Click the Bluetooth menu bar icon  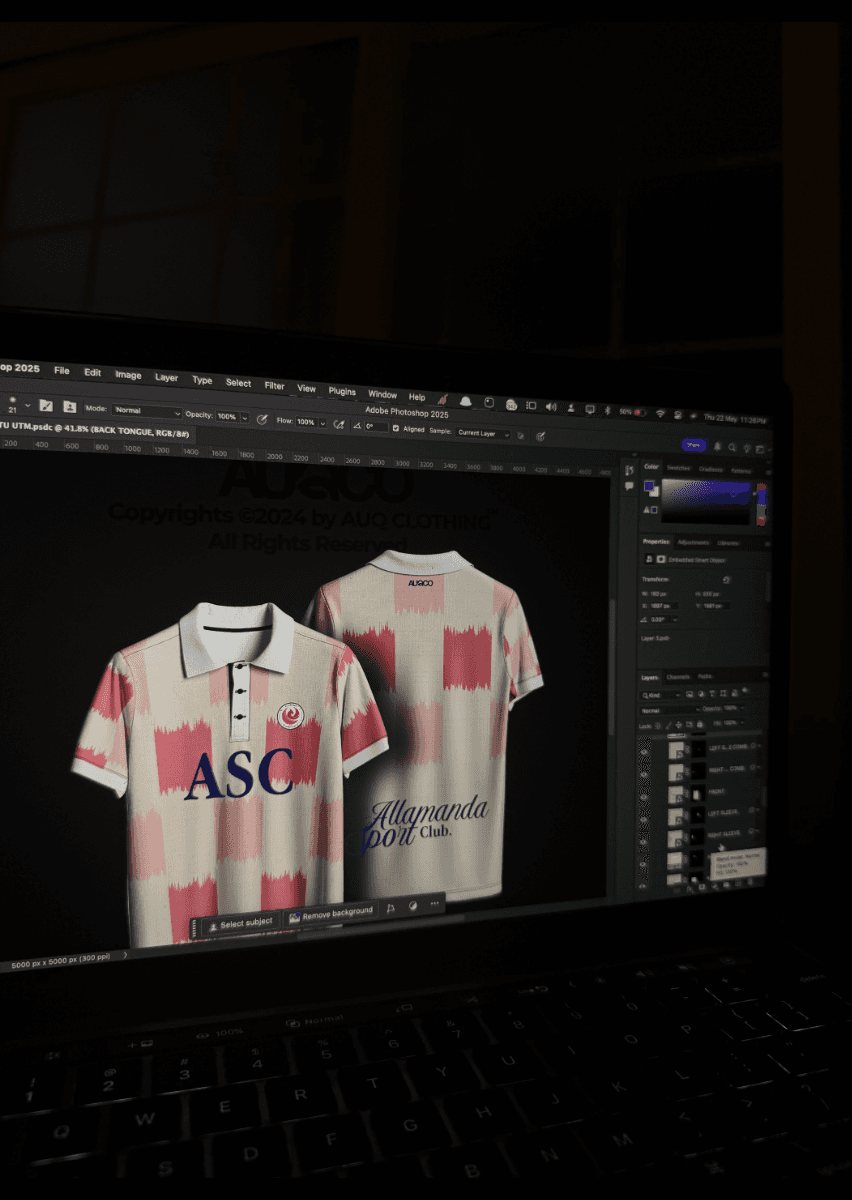[x=607, y=410]
